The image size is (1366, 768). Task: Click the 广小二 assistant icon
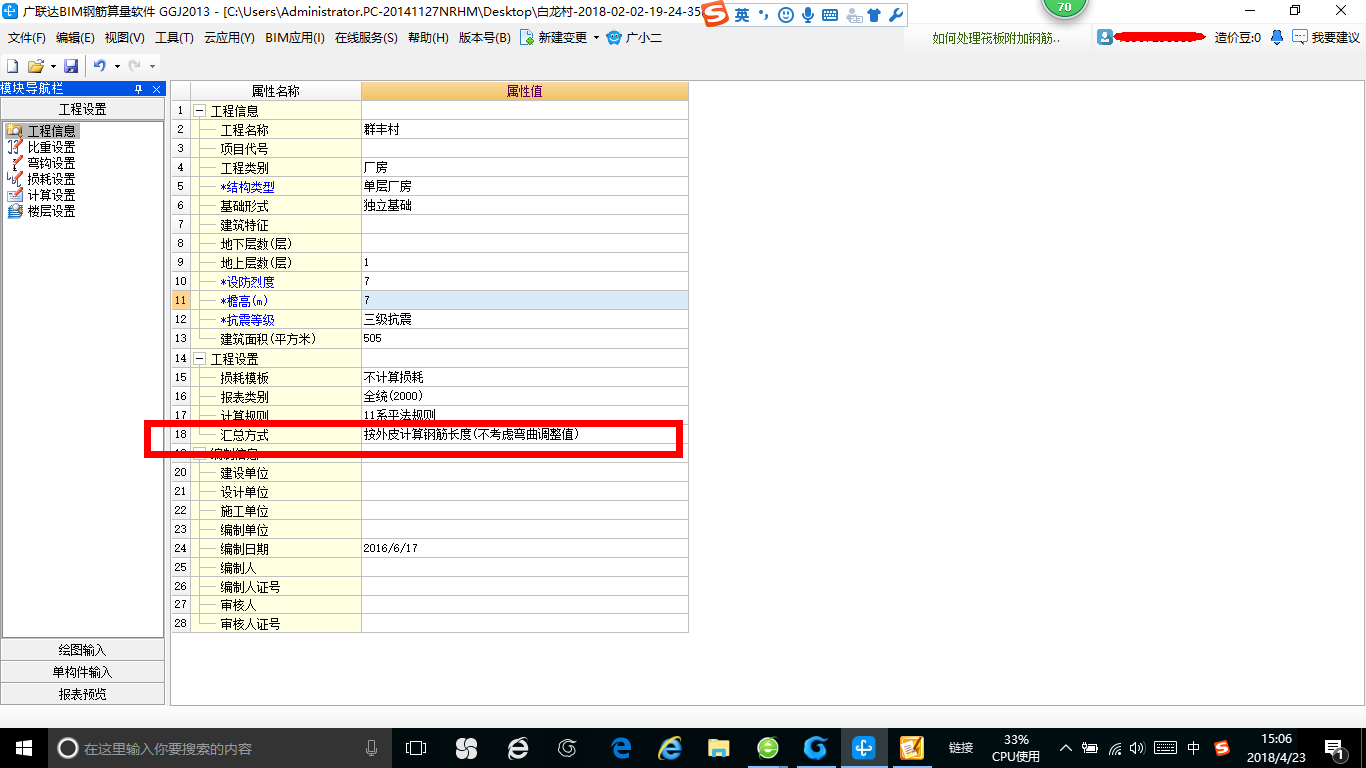pos(614,38)
